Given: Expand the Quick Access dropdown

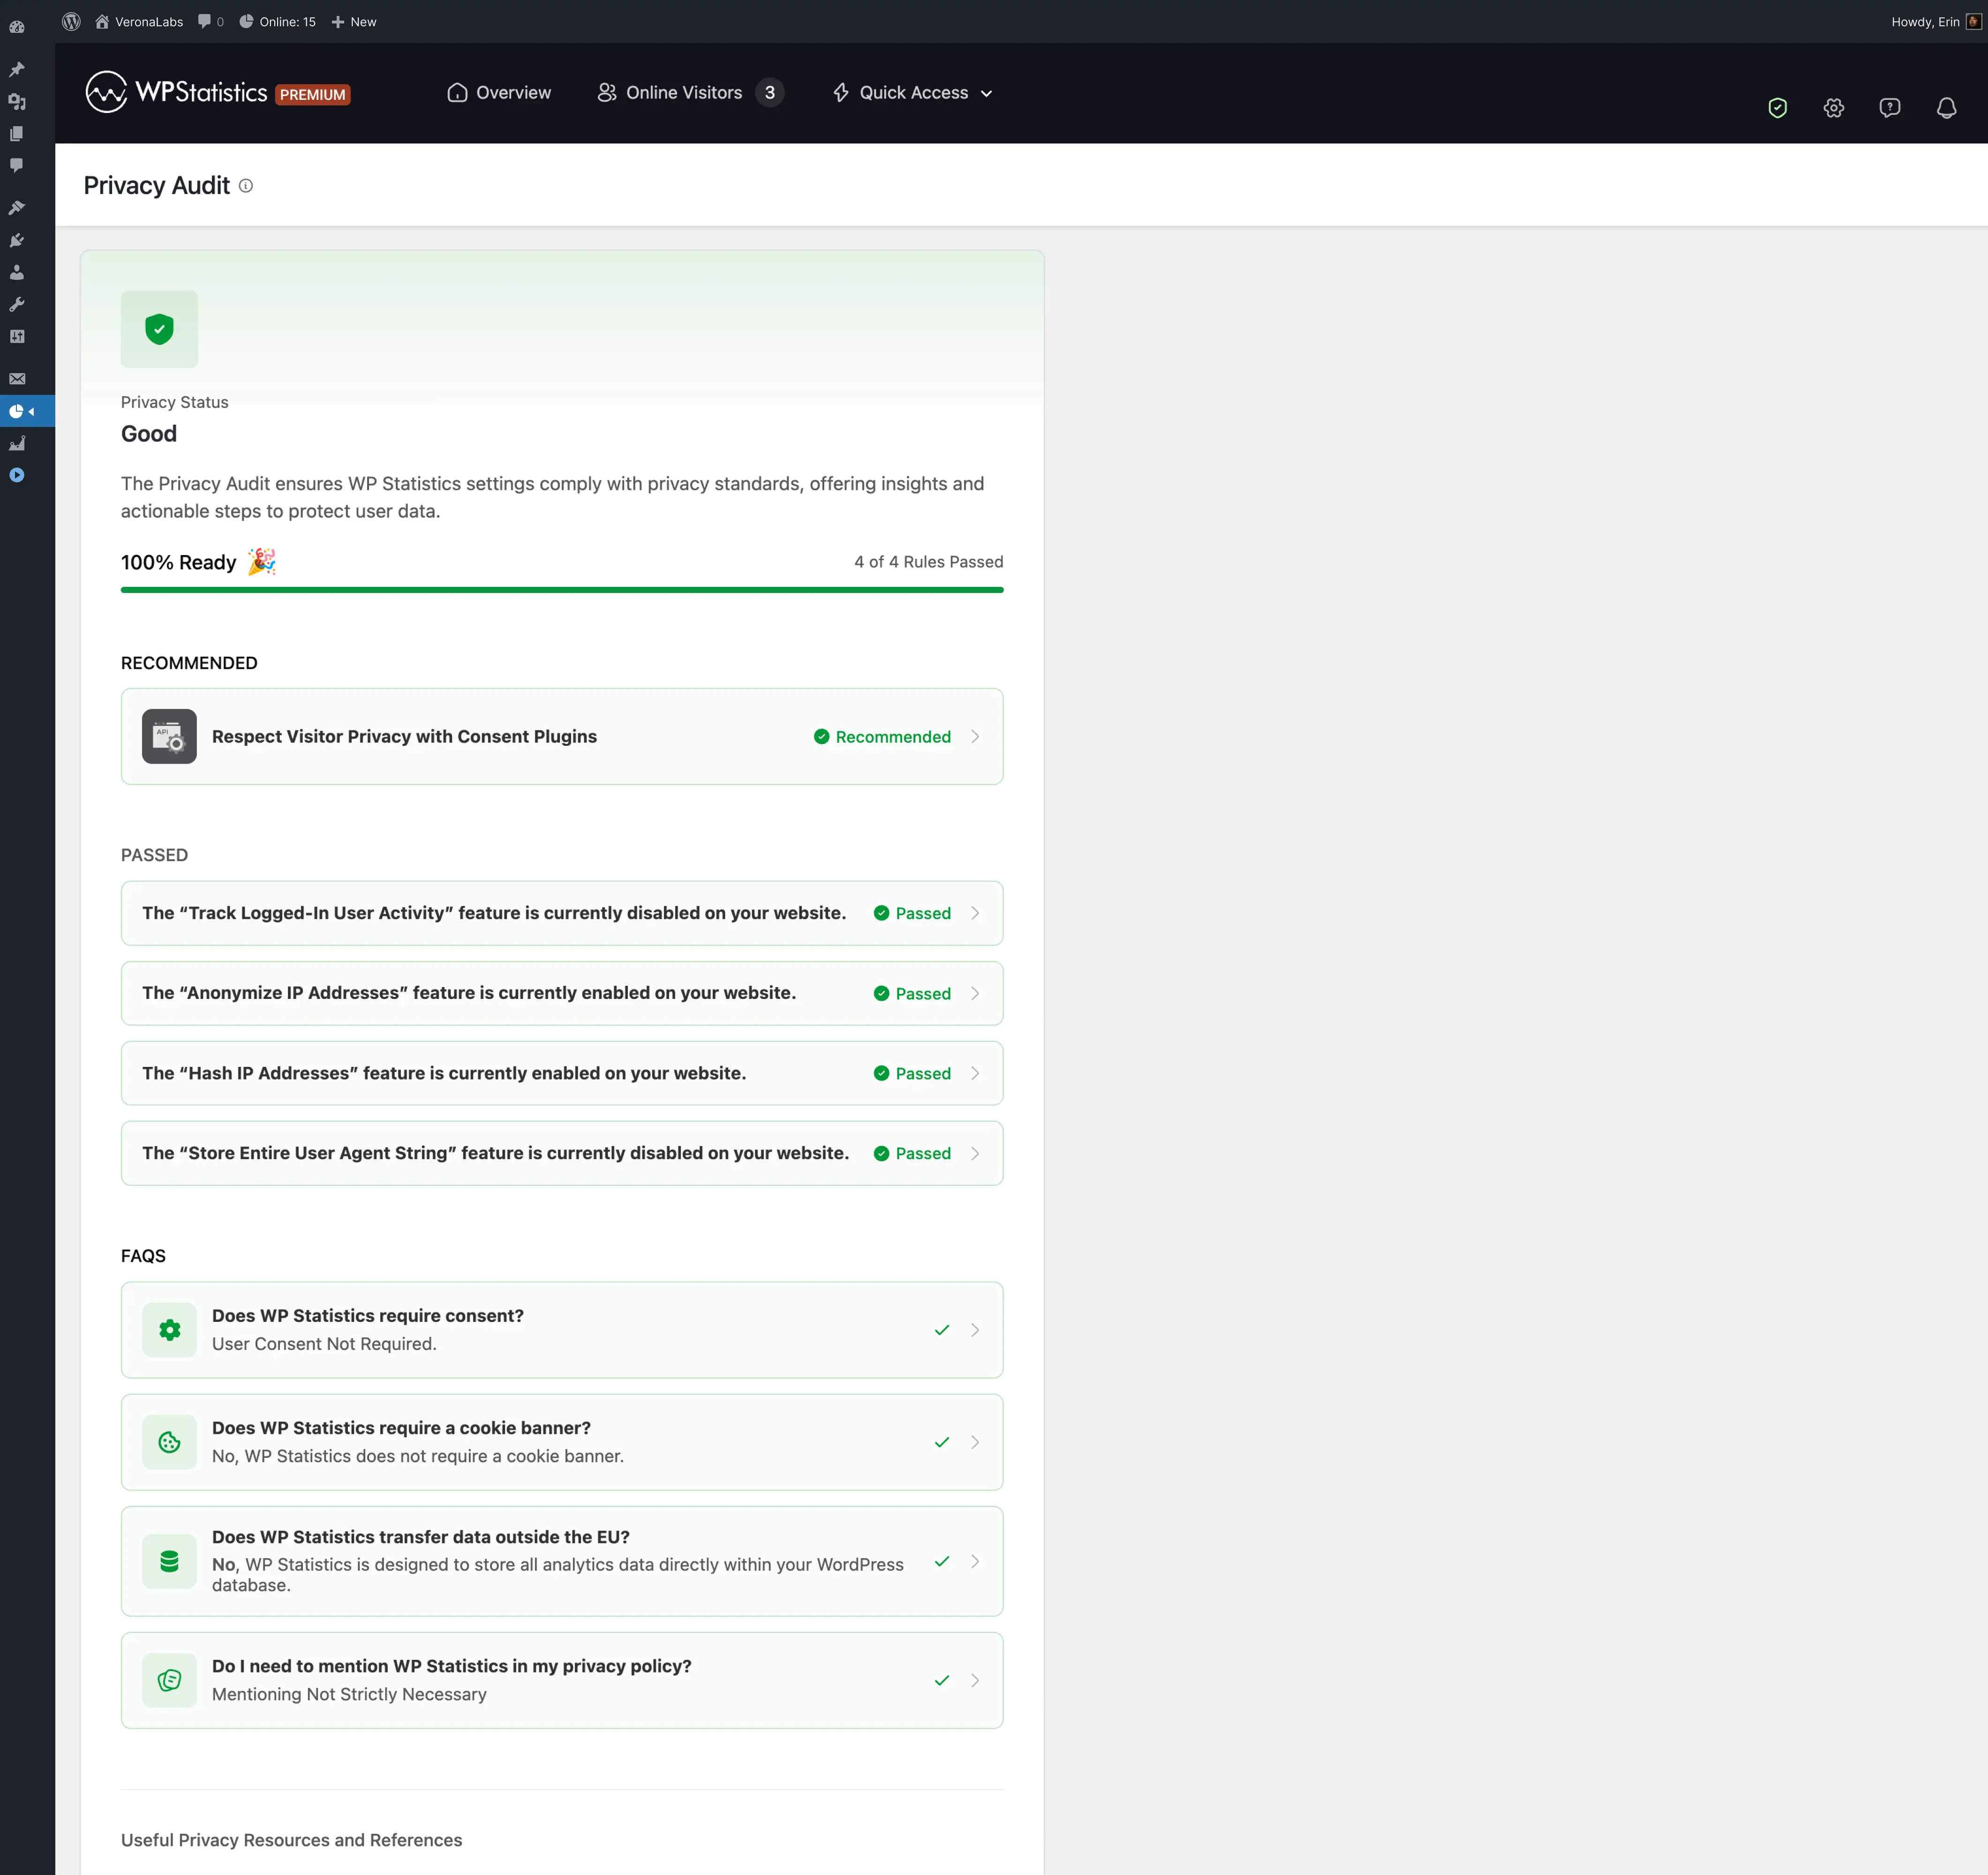Looking at the screenshot, I should click(x=912, y=93).
